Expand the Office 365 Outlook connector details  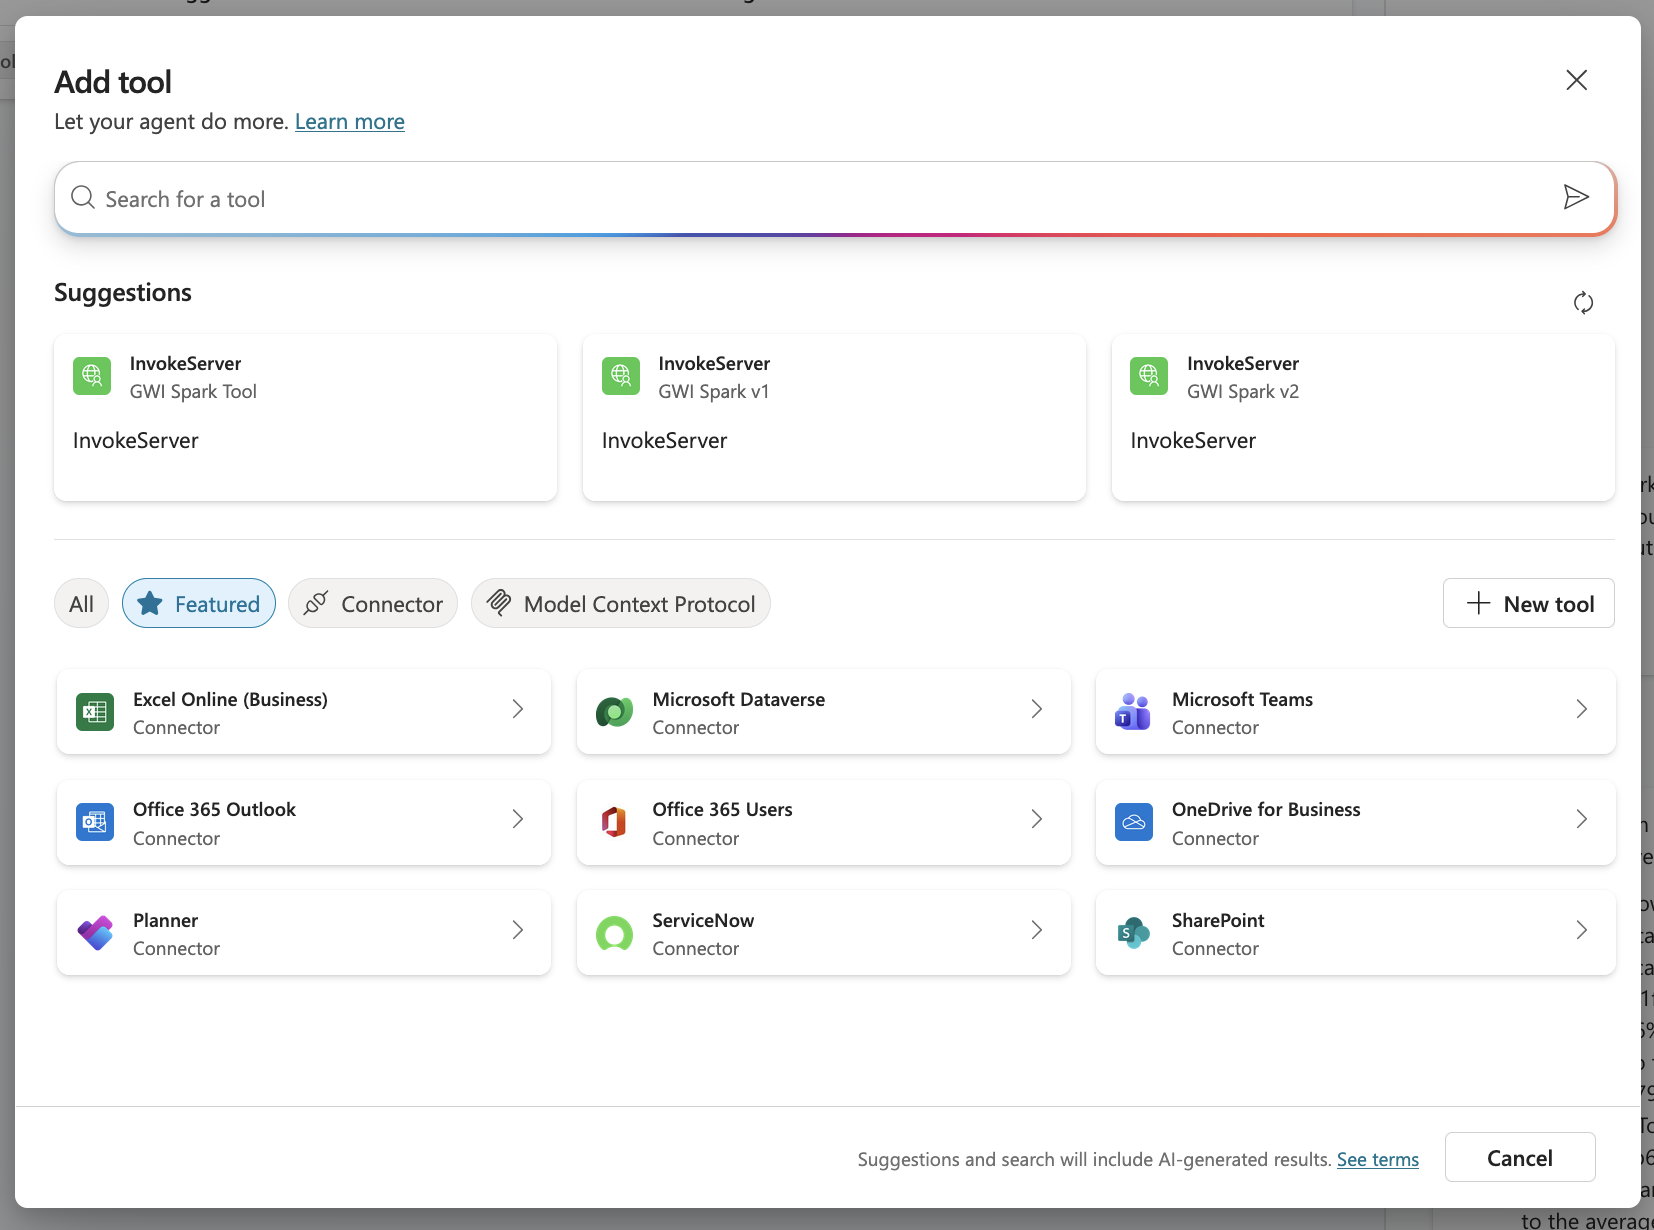(x=517, y=820)
